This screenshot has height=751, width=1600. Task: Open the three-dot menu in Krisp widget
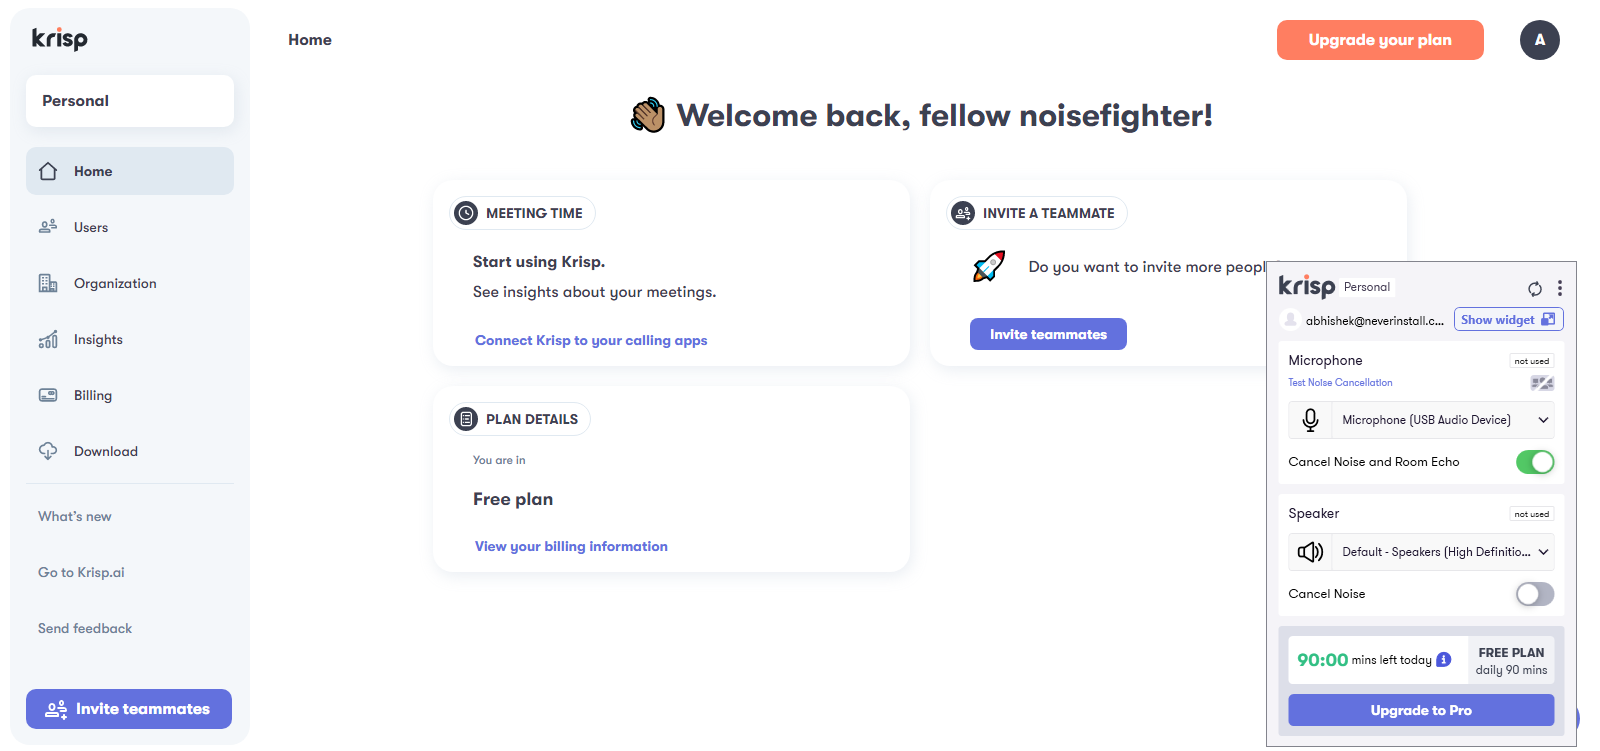(x=1560, y=288)
